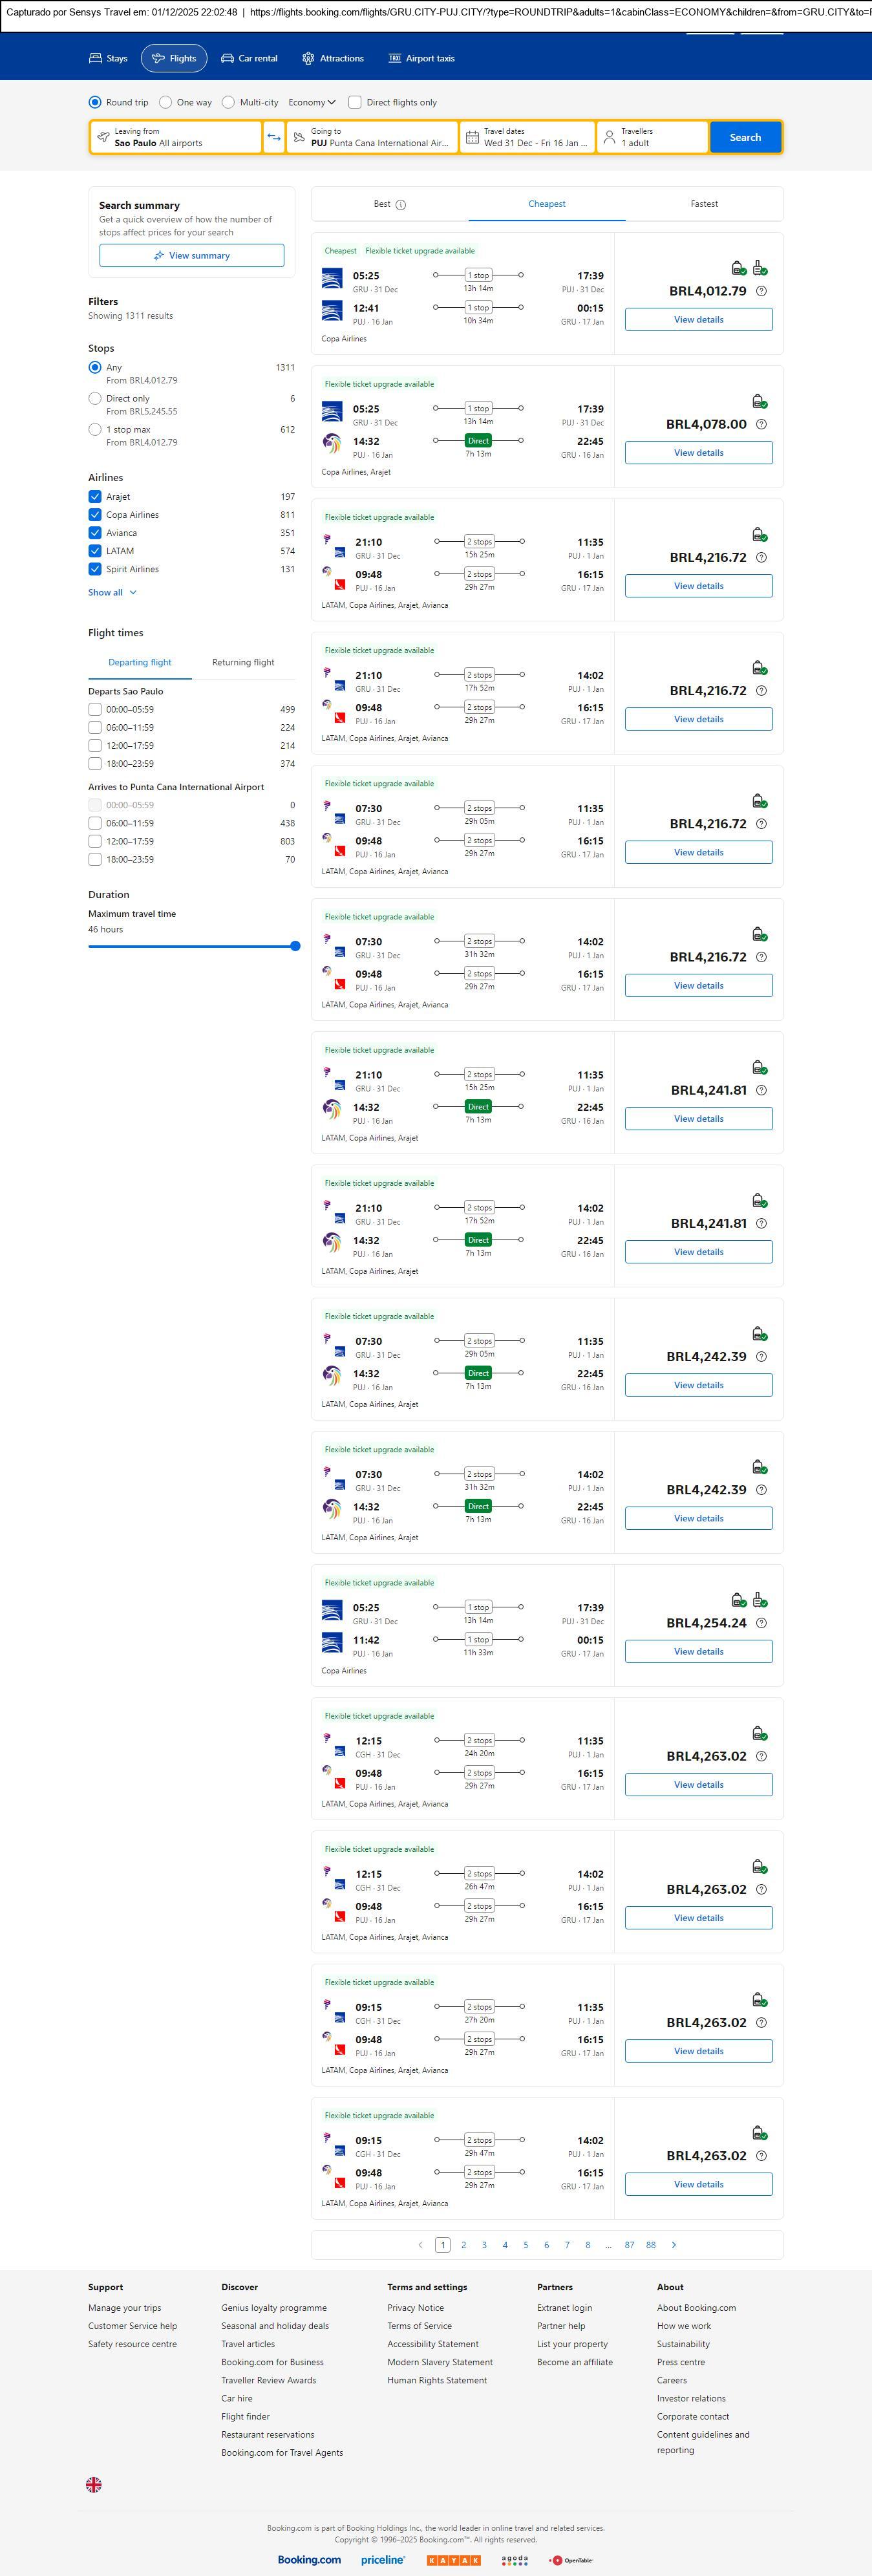Uncheck the Spirit Airlines filter
The width and height of the screenshot is (872, 2576).
[x=95, y=569]
